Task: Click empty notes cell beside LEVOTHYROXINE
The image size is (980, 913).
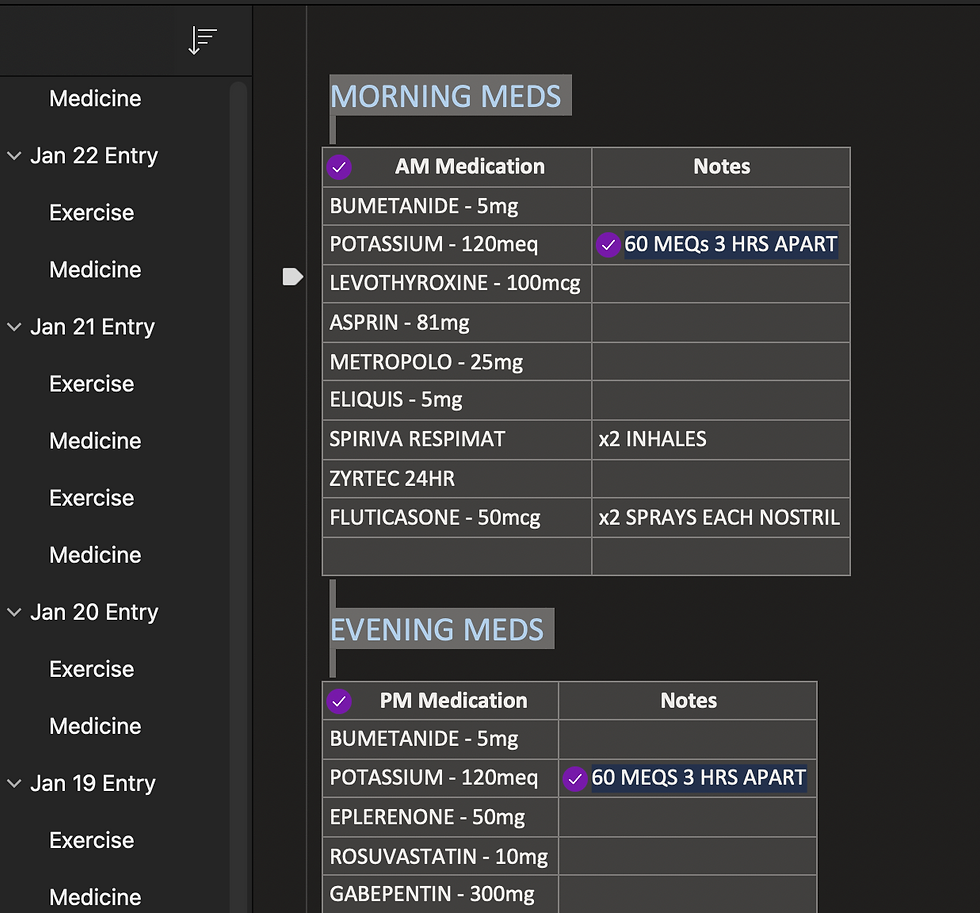Action: point(721,283)
